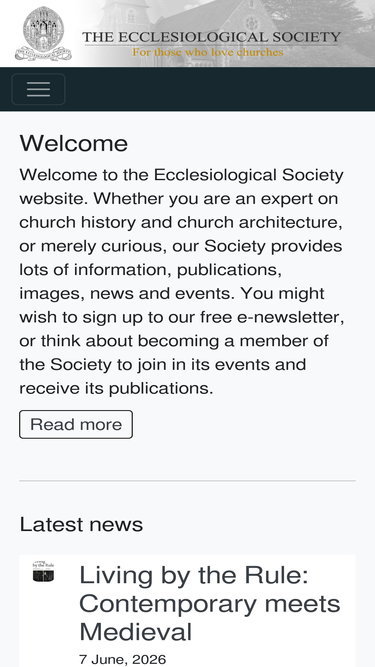
Task: Click the dark navigation bar beside the menu toggle
Action: (x=220, y=89)
